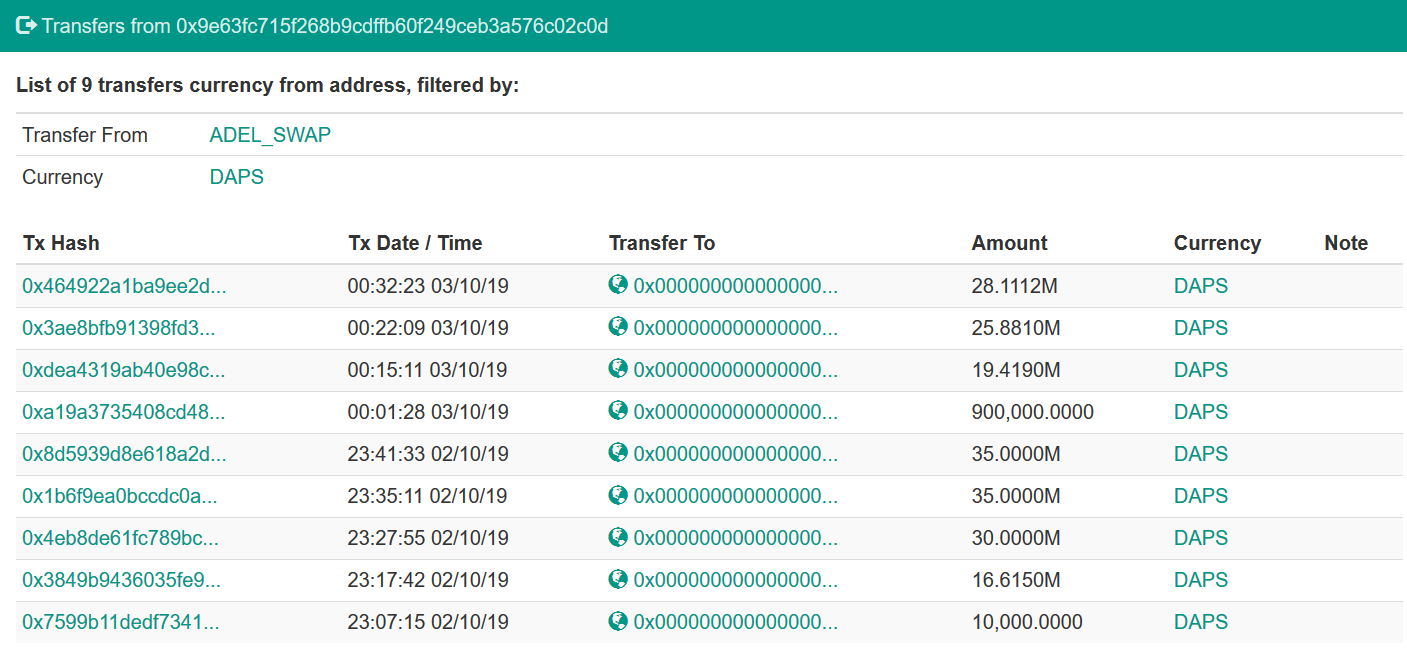Open recipient address in 00:15:11 row
The image size is (1407, 654).
736,370
